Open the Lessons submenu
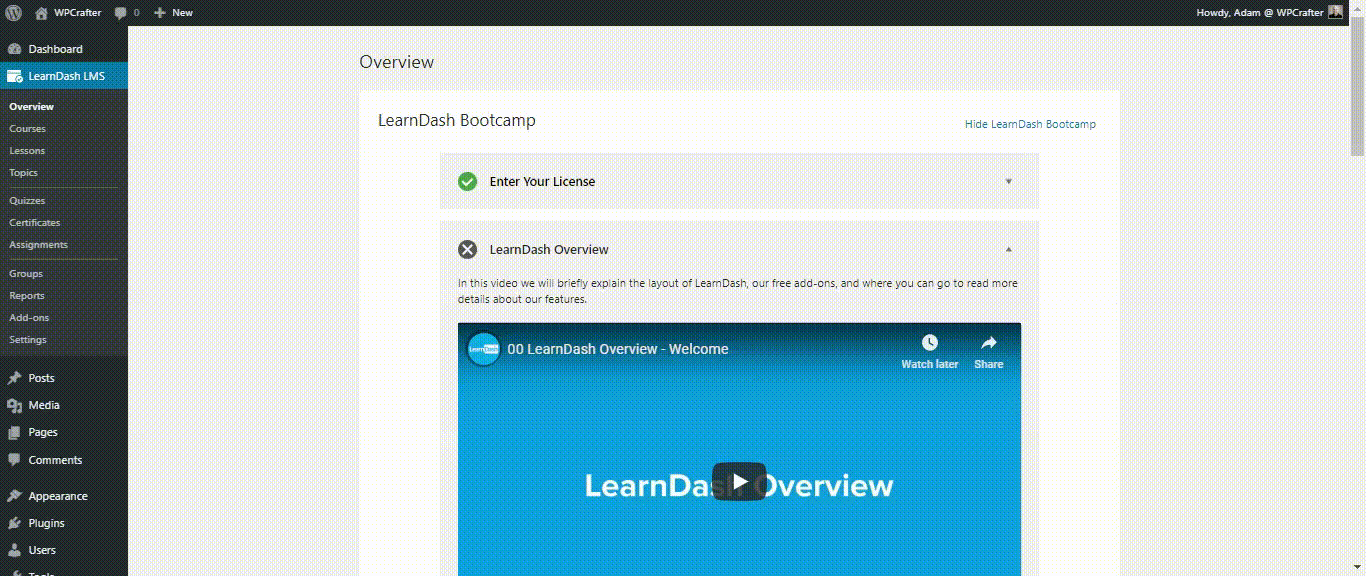 27,151
